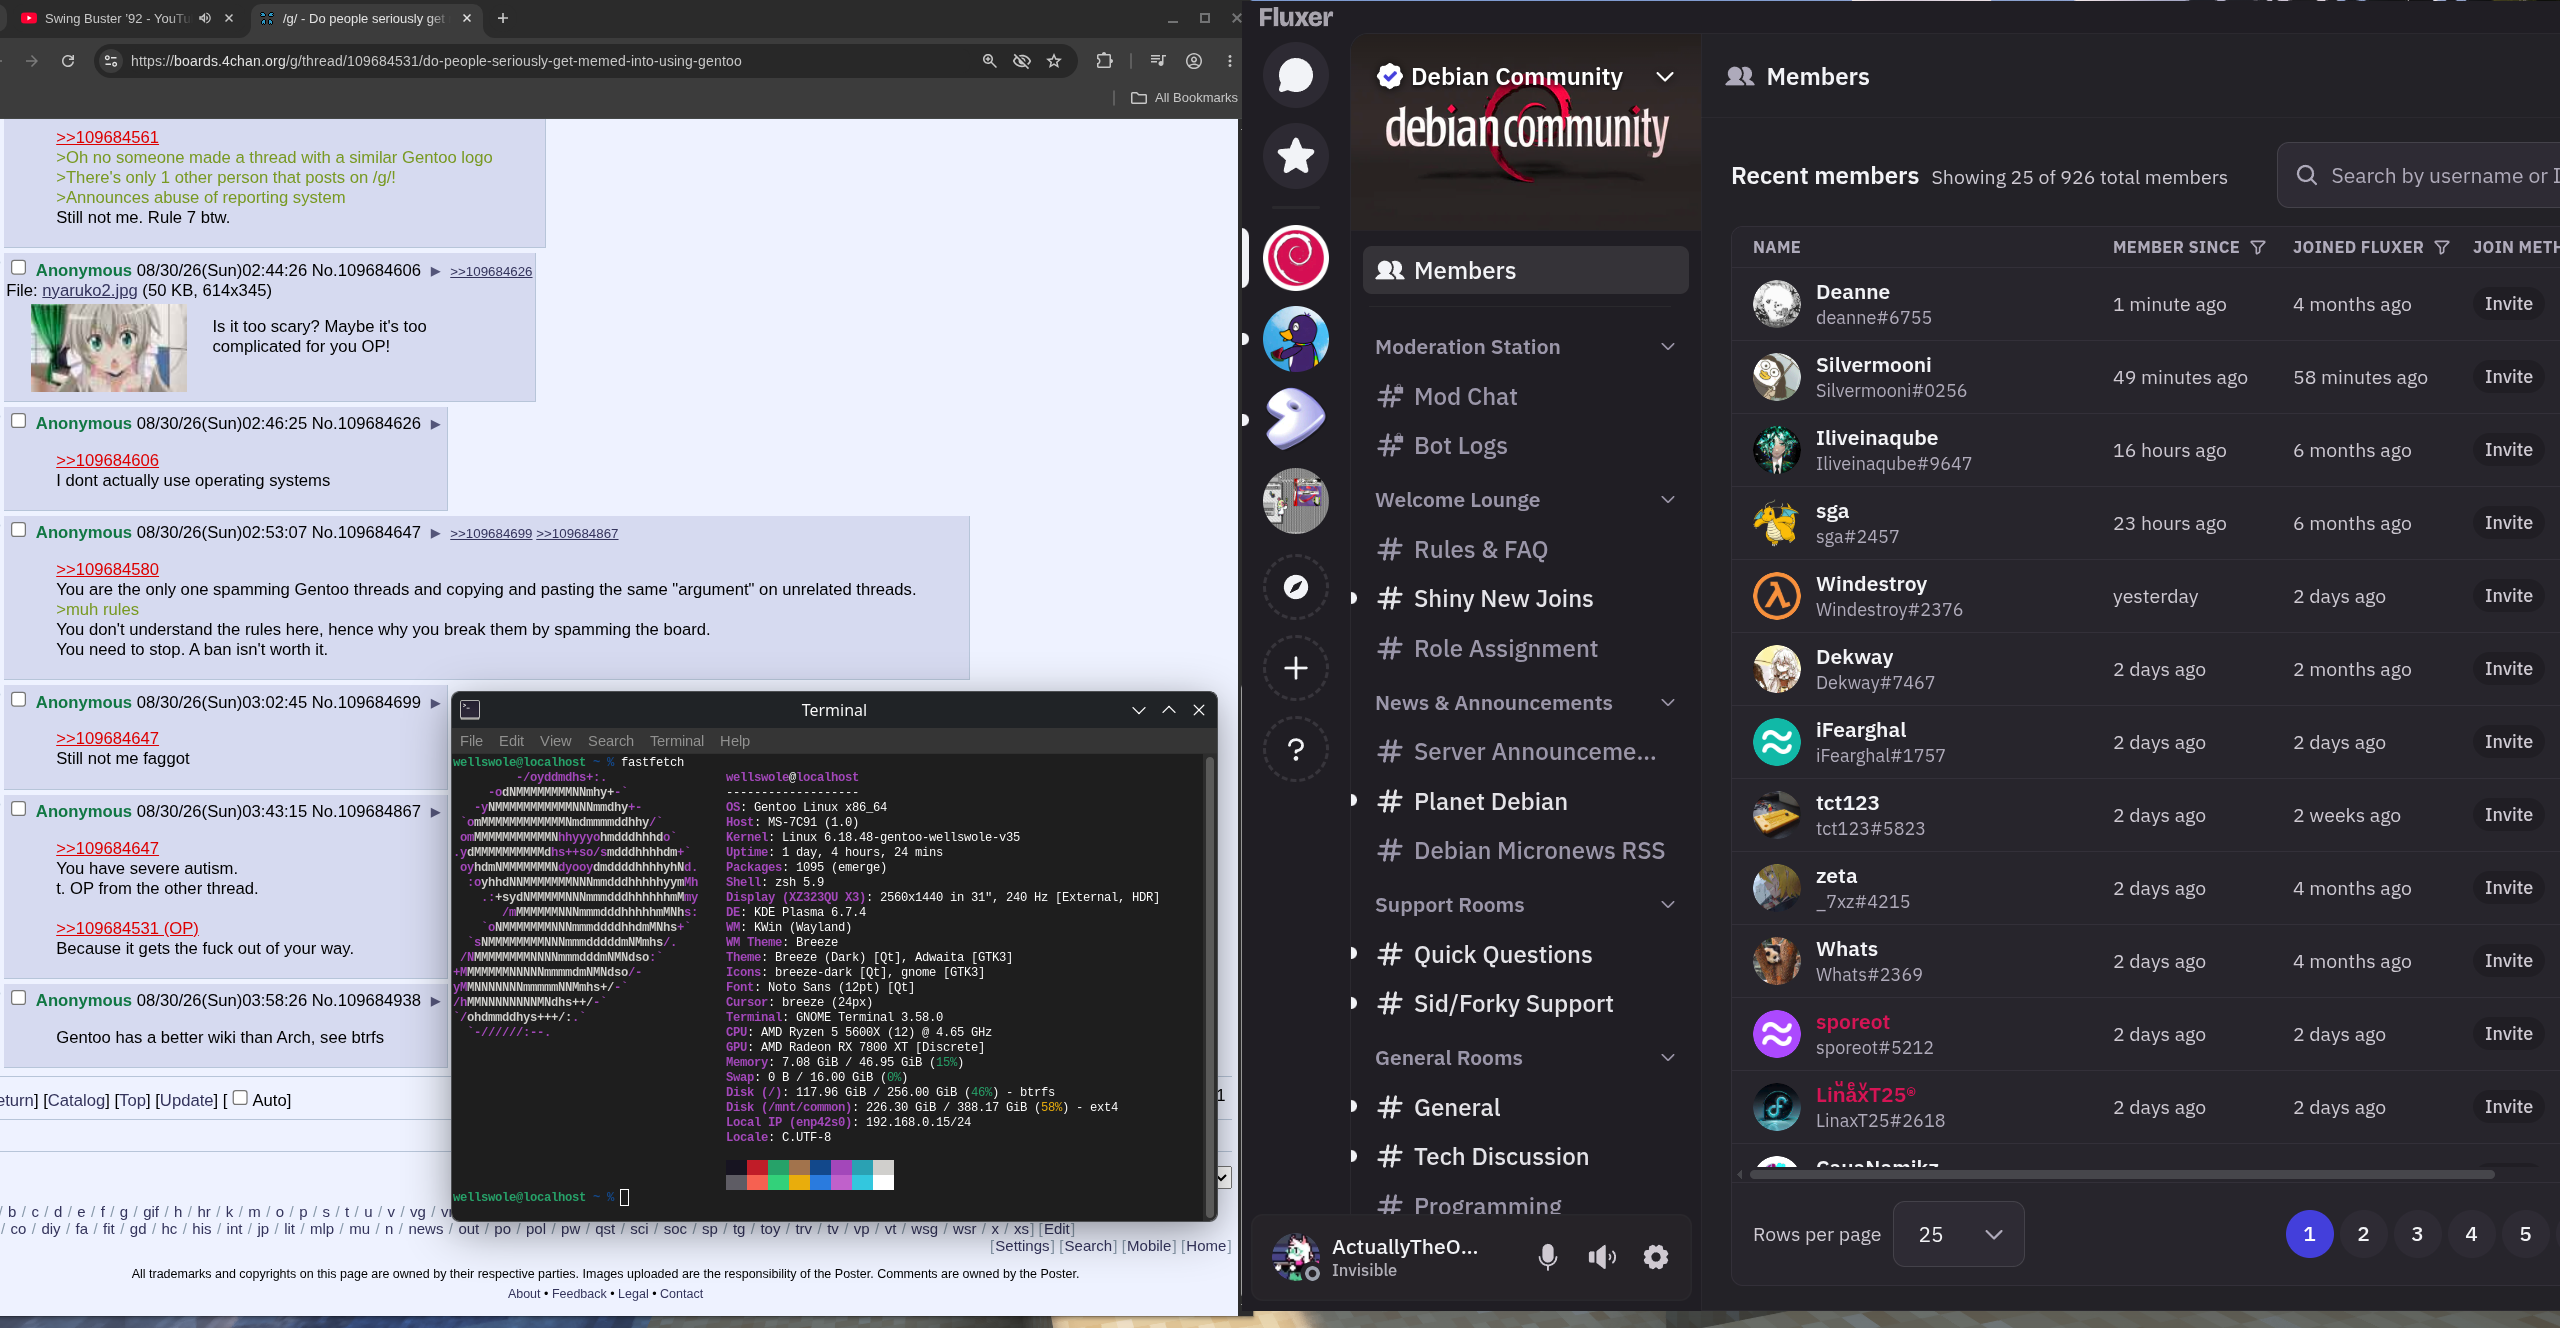Open the Terminal Help menu
Screen dimensions: 2560x1328
click(735, 741)
